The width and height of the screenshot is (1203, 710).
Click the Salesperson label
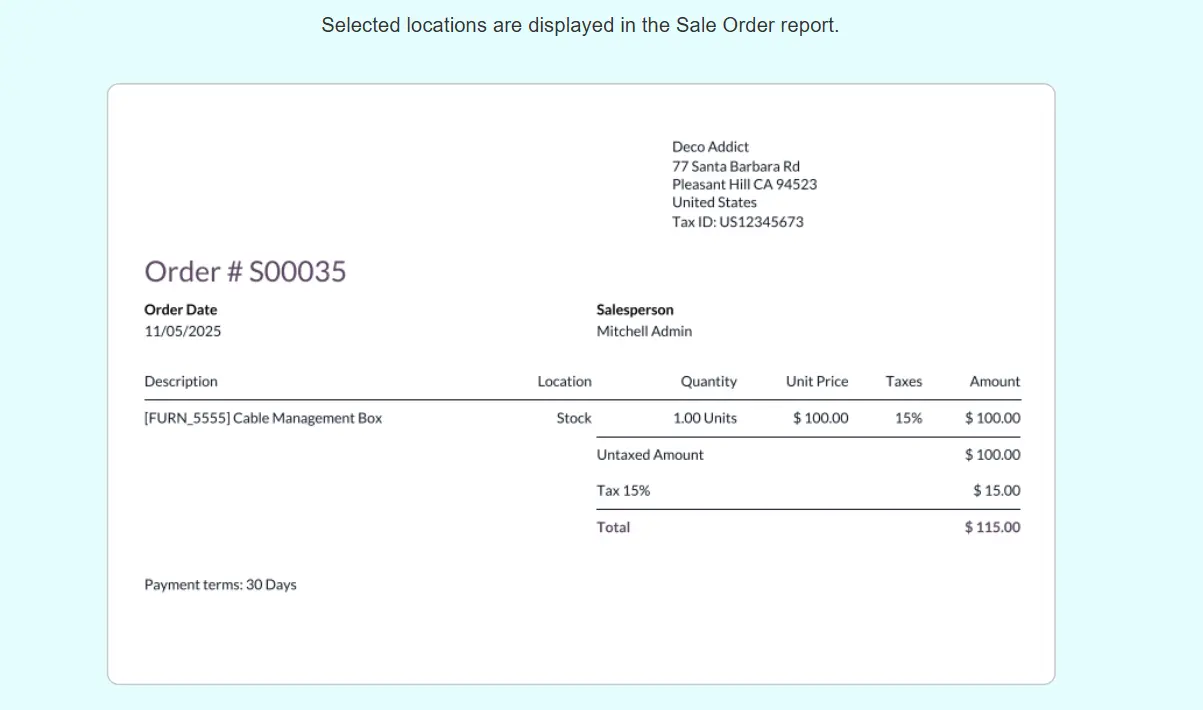(x=634, y=310)
